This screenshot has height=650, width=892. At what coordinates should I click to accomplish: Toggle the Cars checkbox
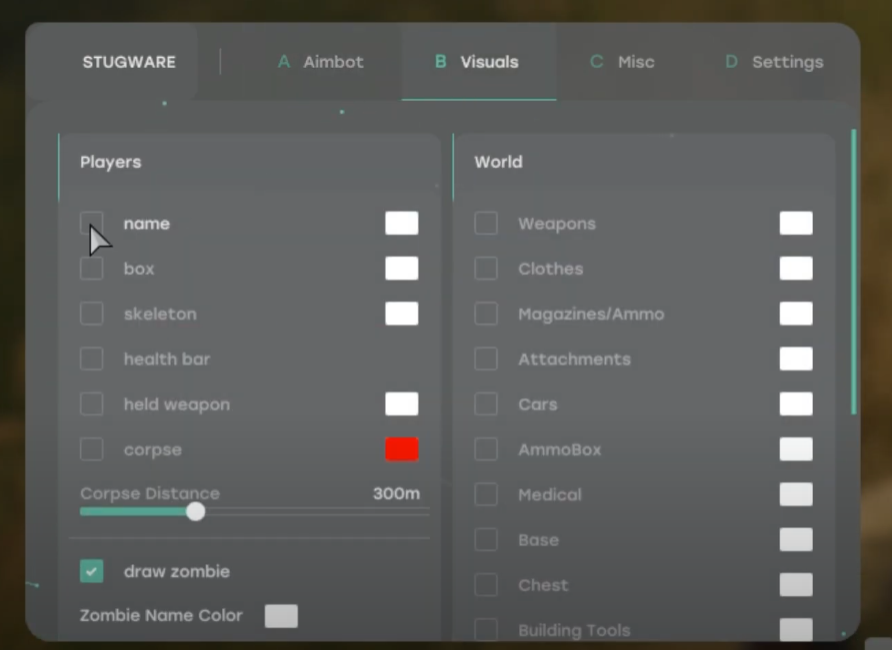coord(486,404)
